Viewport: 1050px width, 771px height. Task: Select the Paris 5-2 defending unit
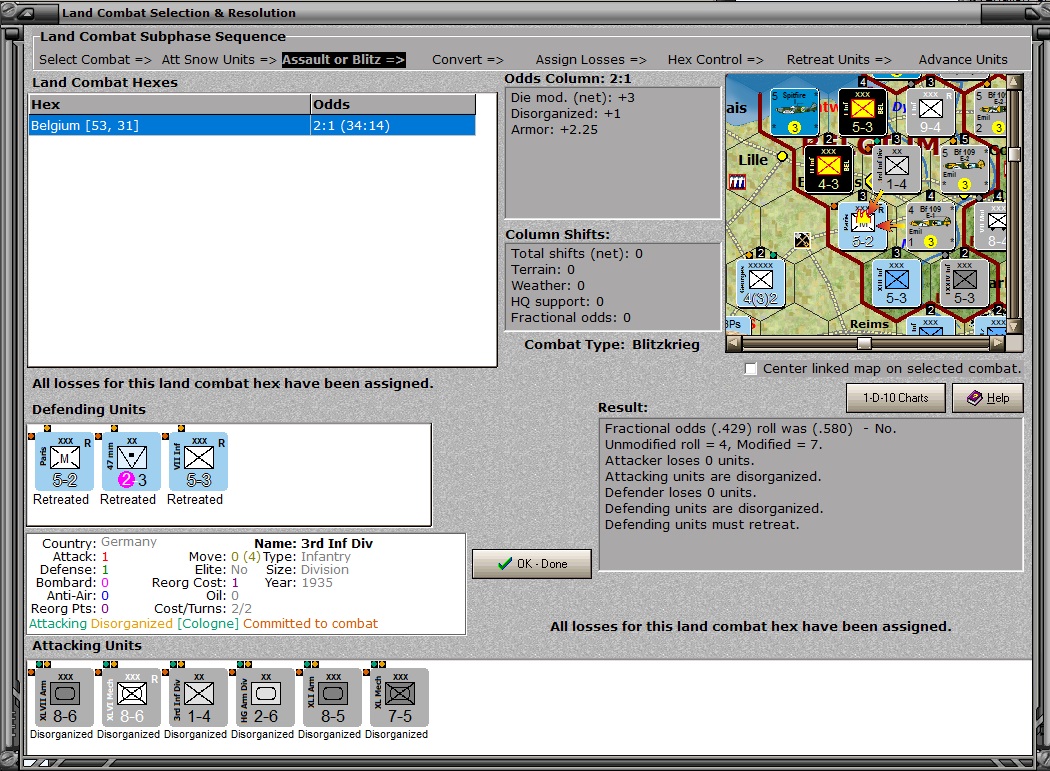click(x=64, y=462)
